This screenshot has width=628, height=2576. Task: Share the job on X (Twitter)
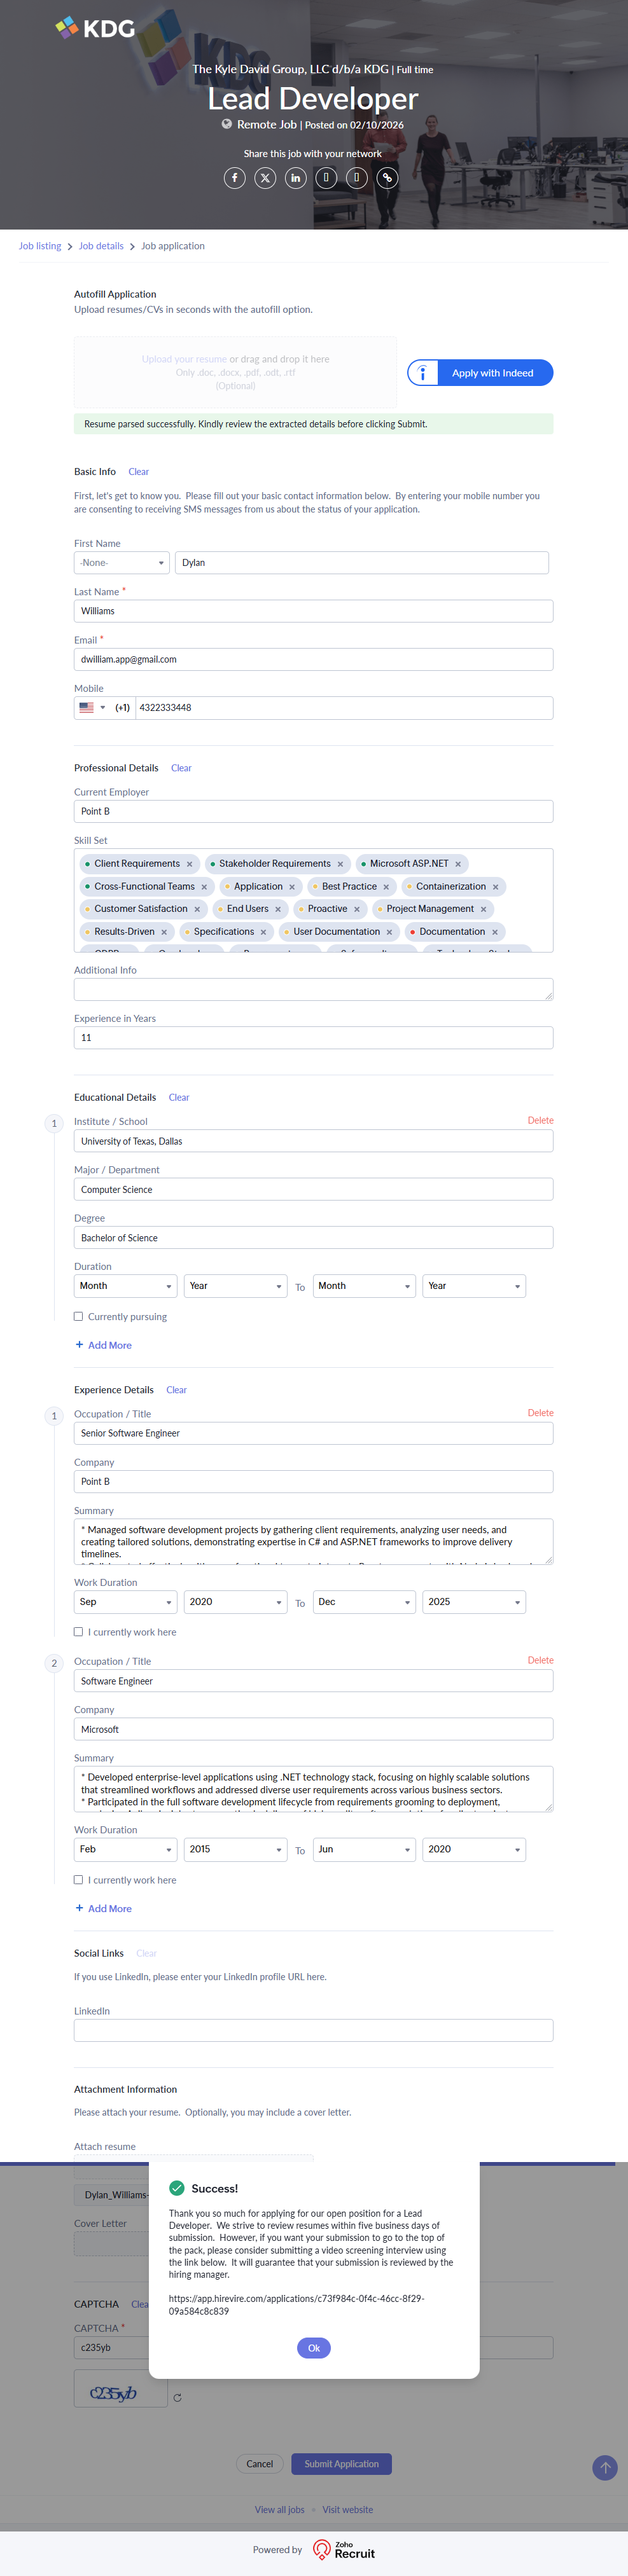[x=265, y=178]
